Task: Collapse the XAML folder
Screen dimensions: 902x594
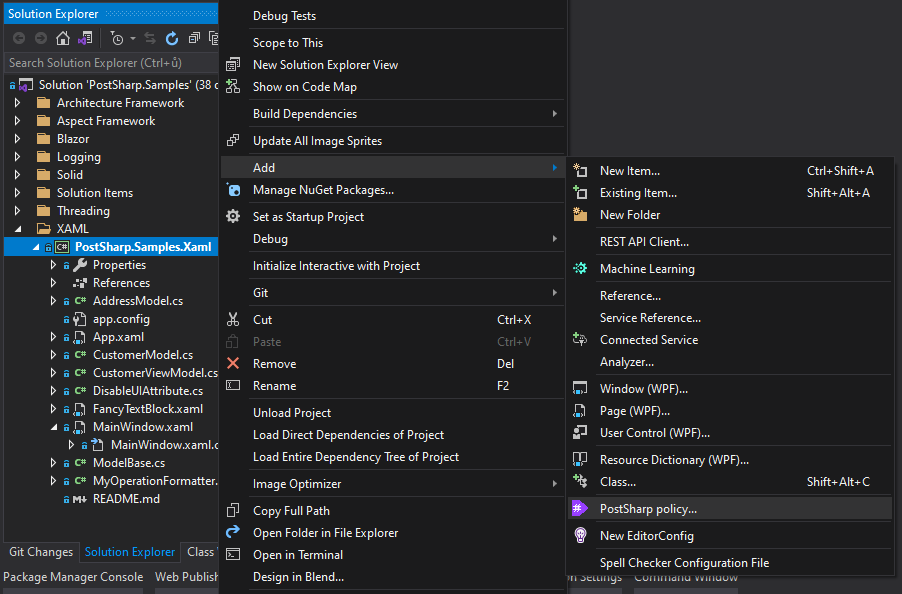Action: coord(17,229)
